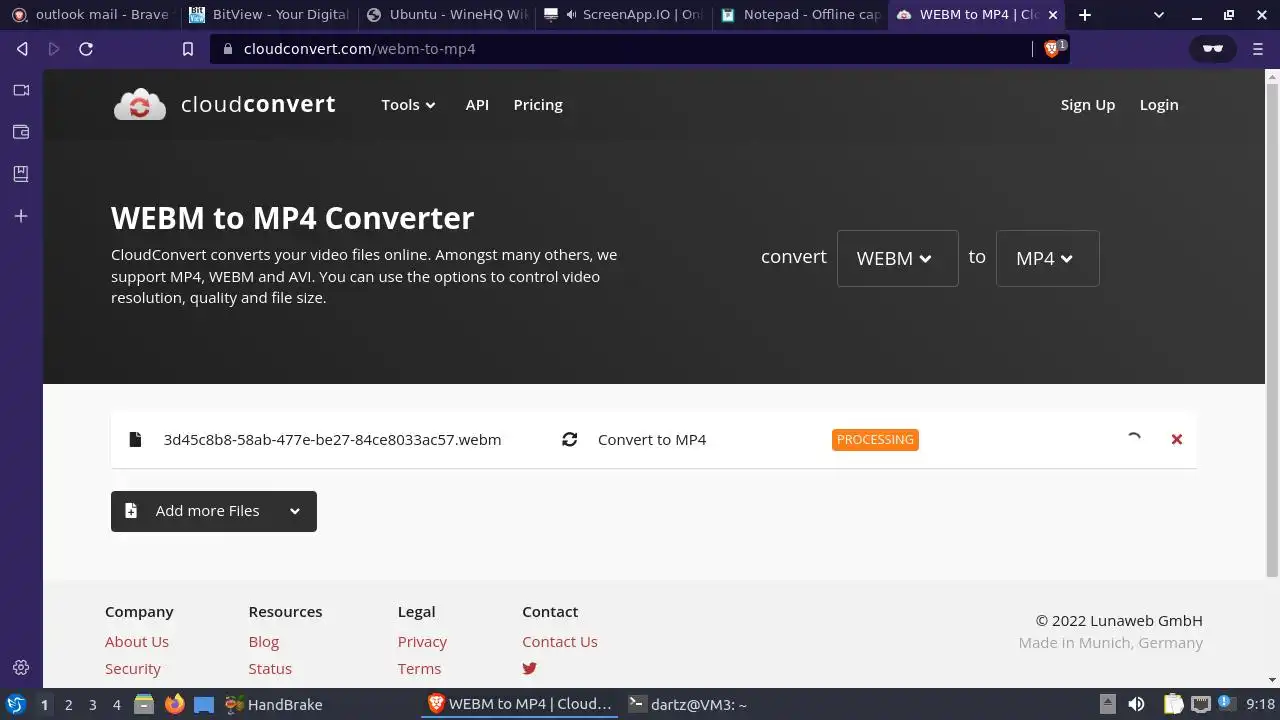Expand the Add more Files arrow

[x=295, y=511]
